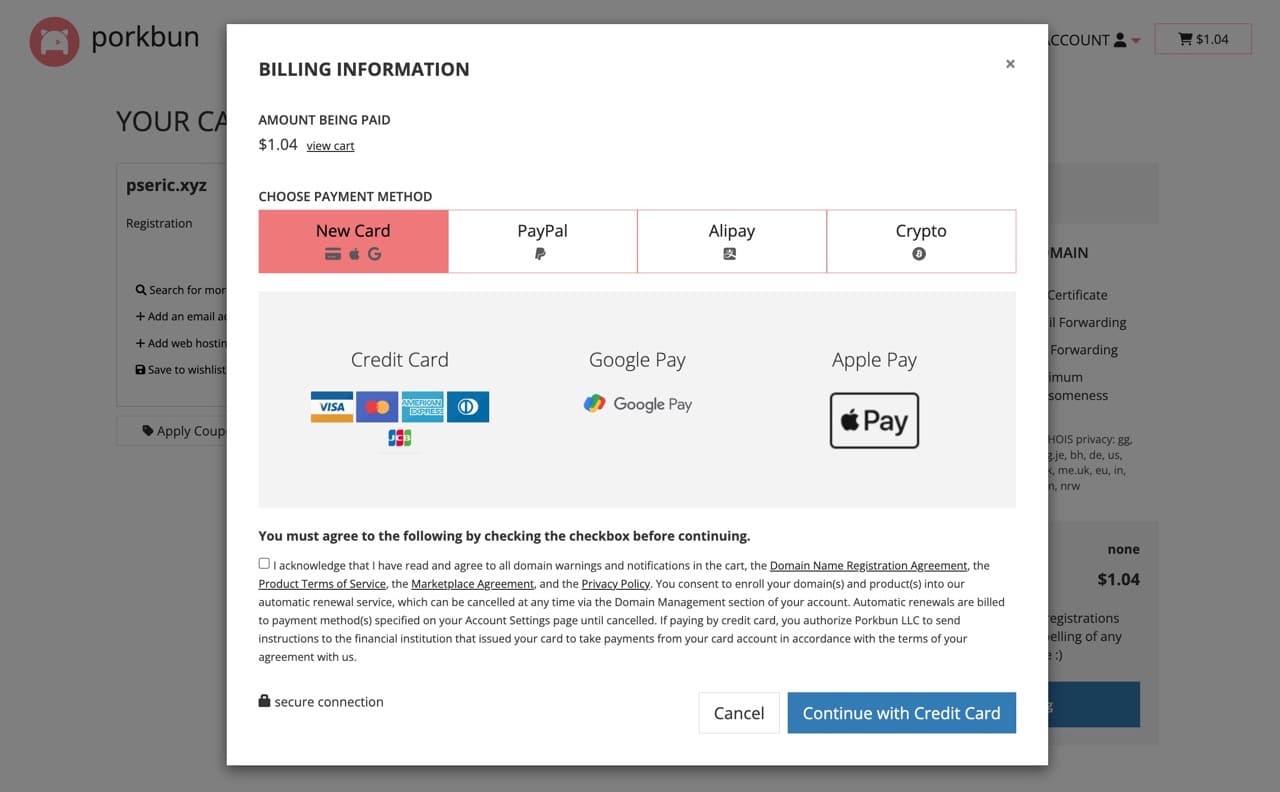Close the Billing Information dialog
The width and height of the screenshot is (1280, 792).
pos(1010,64)
